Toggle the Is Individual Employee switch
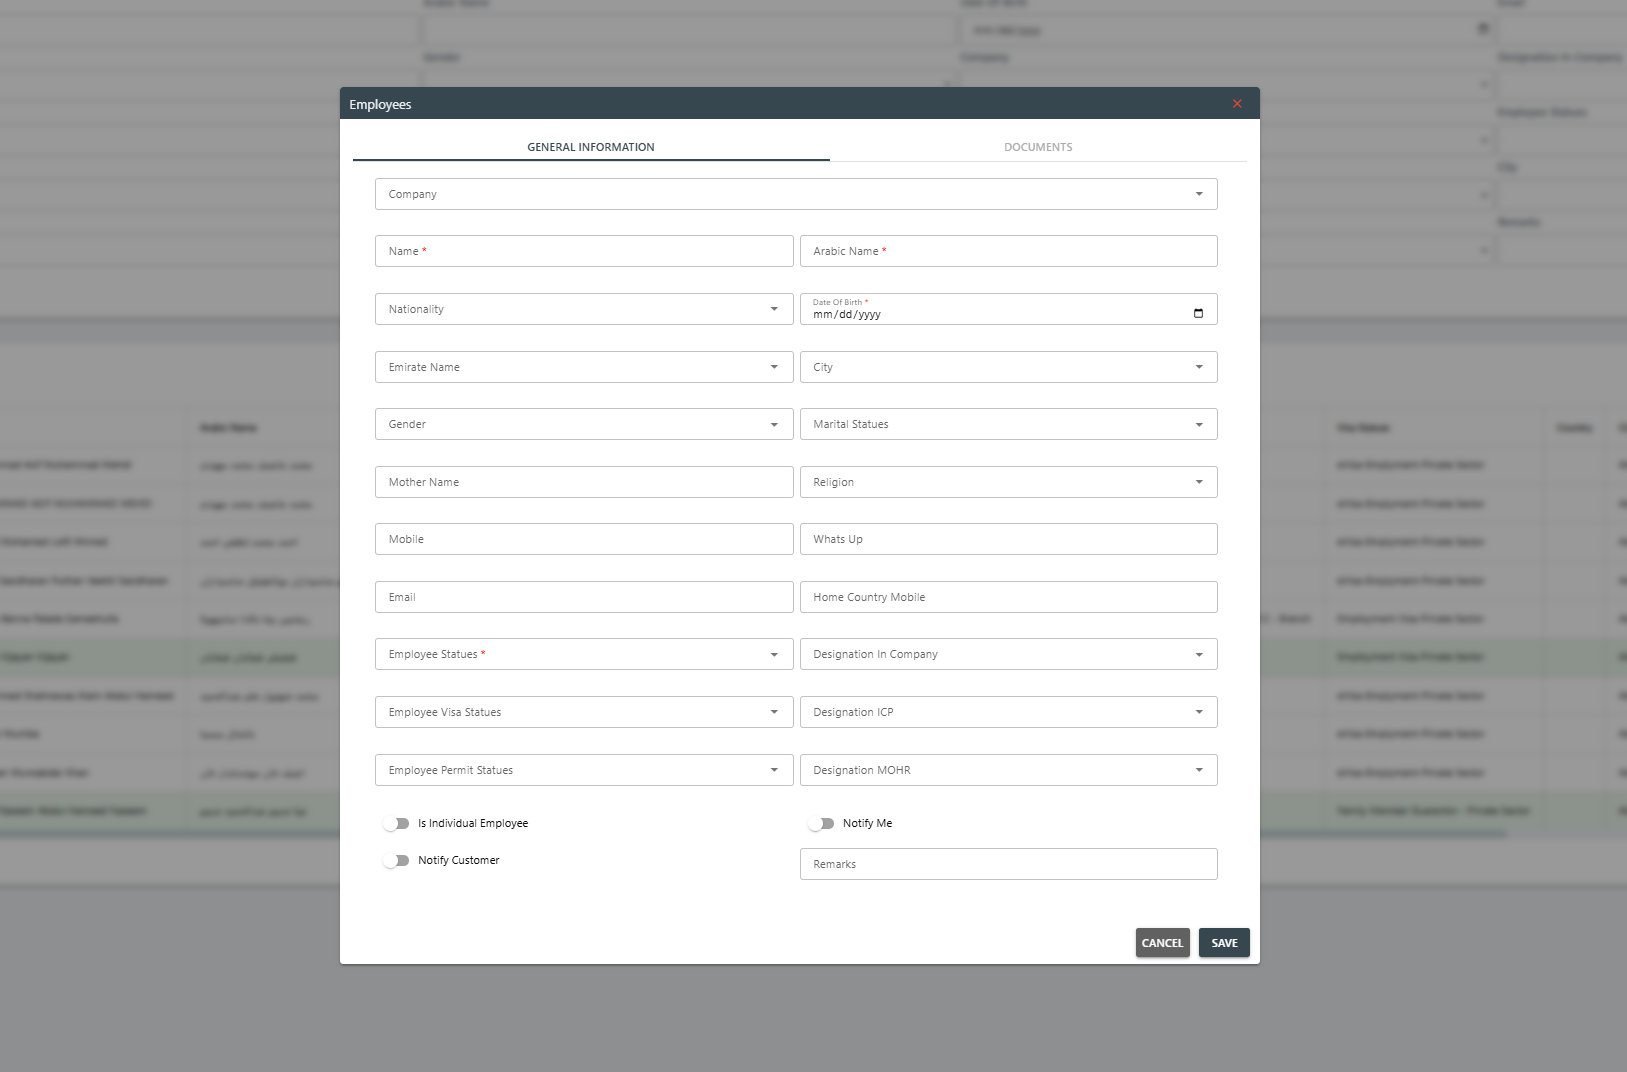 (397, 824)
